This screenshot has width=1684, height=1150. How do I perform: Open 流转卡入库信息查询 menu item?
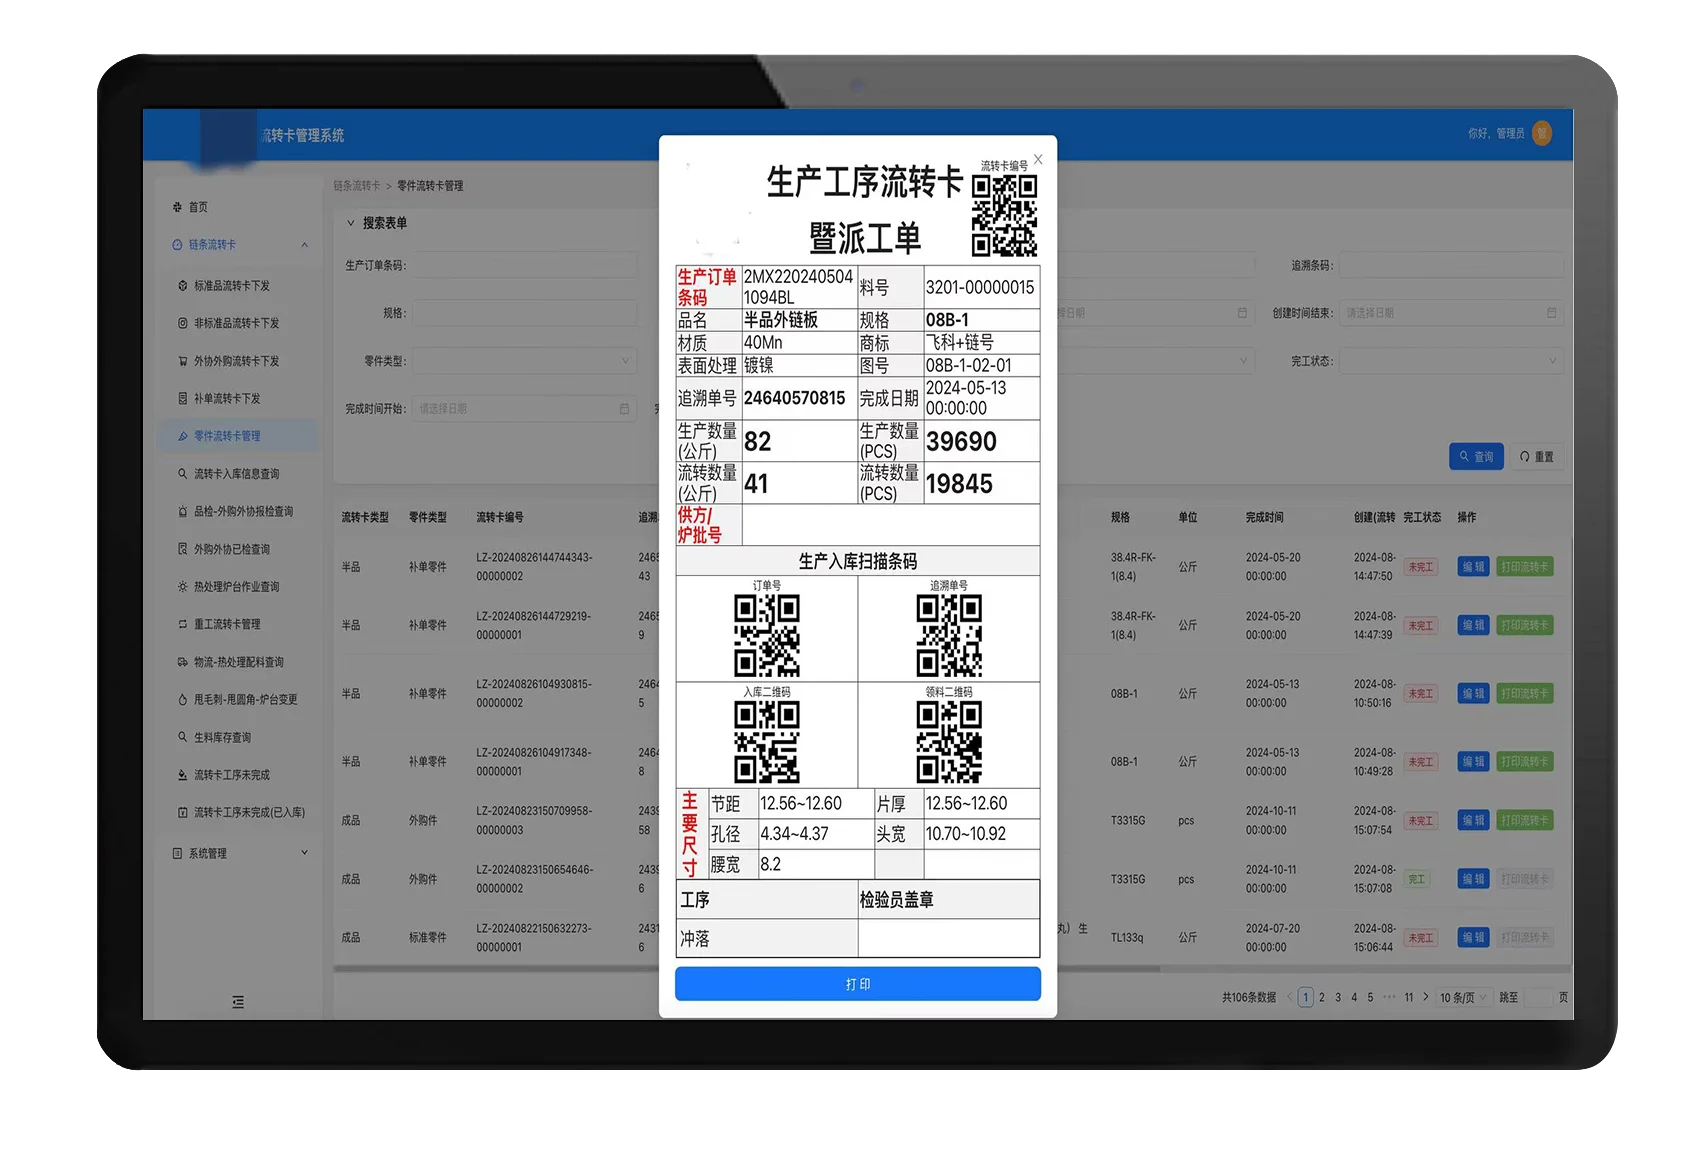click(x=236, y=474)
